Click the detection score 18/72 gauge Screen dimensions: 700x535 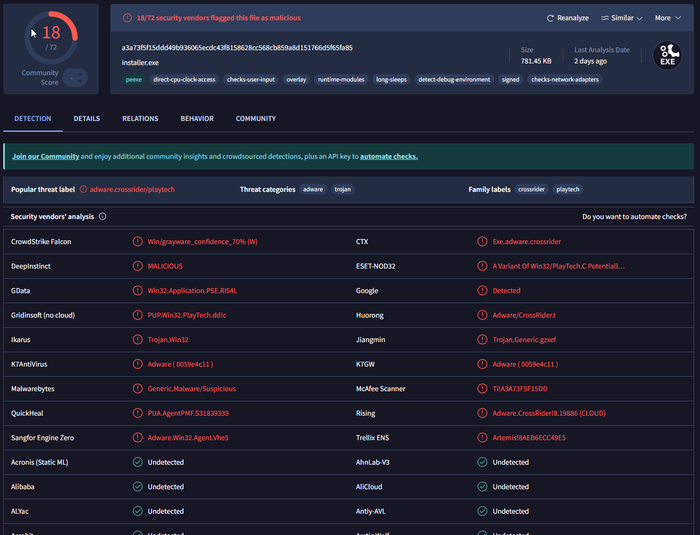pyautogui.click(x=51, y=38)
